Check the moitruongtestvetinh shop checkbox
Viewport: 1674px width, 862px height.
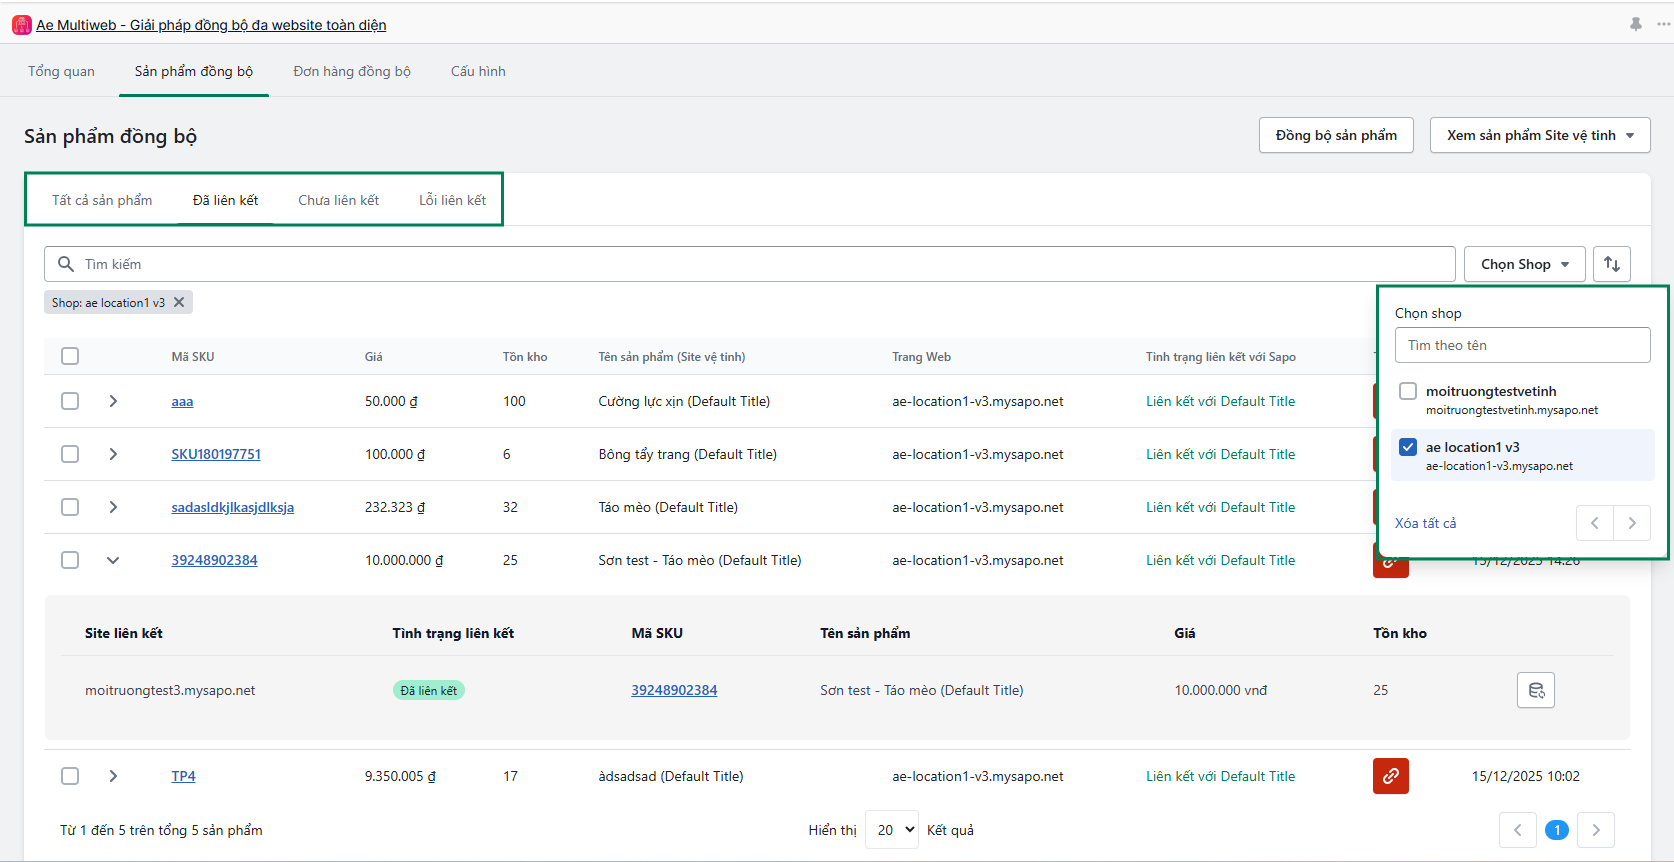pos(1408,391)
